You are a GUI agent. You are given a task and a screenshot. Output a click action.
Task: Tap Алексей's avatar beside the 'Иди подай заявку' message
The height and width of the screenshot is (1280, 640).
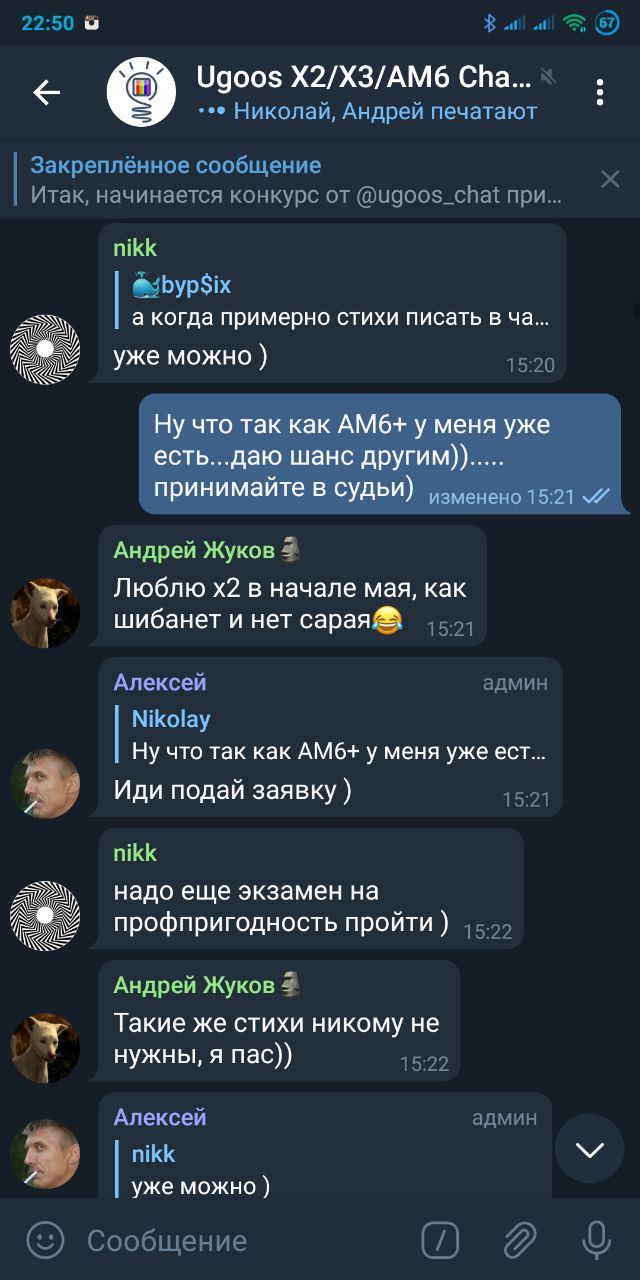click(45, 784)
